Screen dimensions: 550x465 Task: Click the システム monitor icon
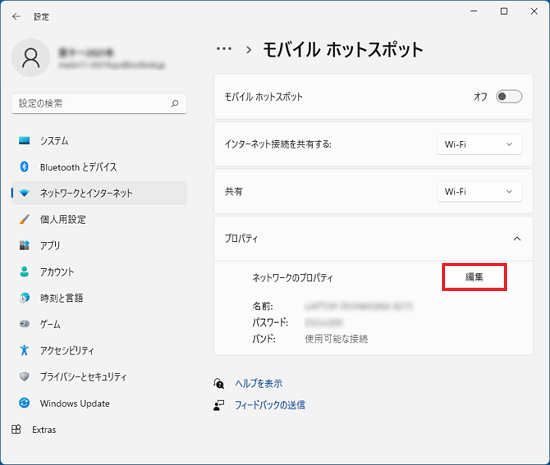coord(24,141)
